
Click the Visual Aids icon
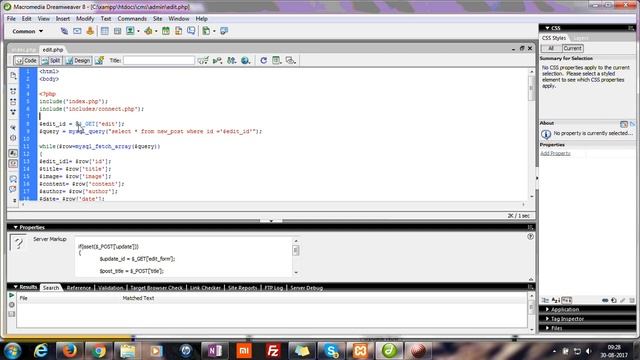pos(291,60)
